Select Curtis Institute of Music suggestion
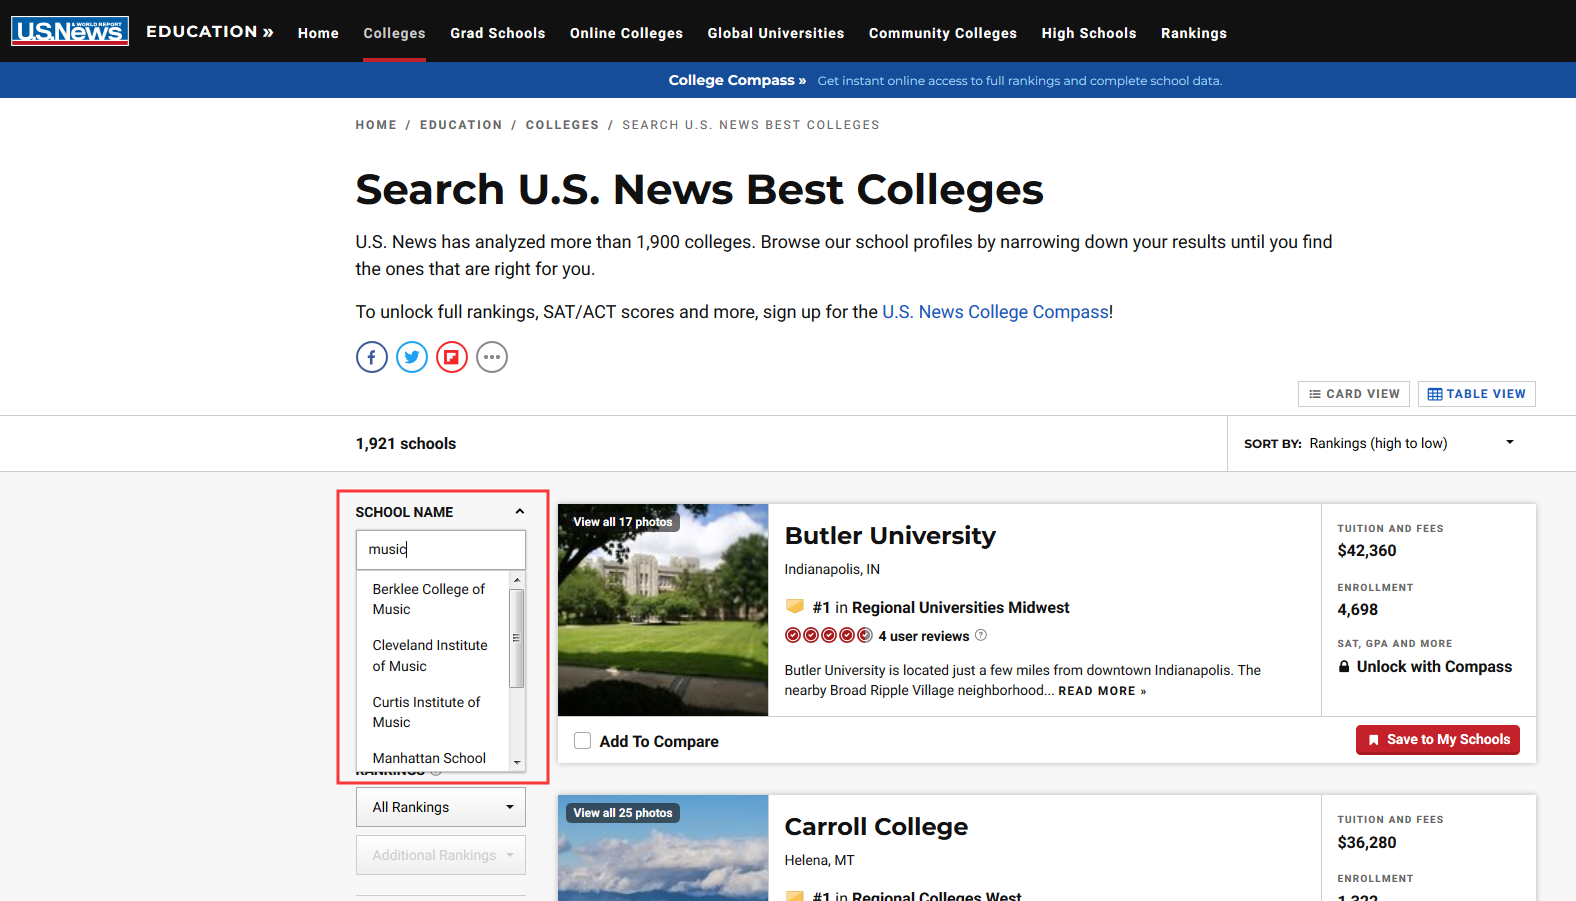 coord(432,712)
